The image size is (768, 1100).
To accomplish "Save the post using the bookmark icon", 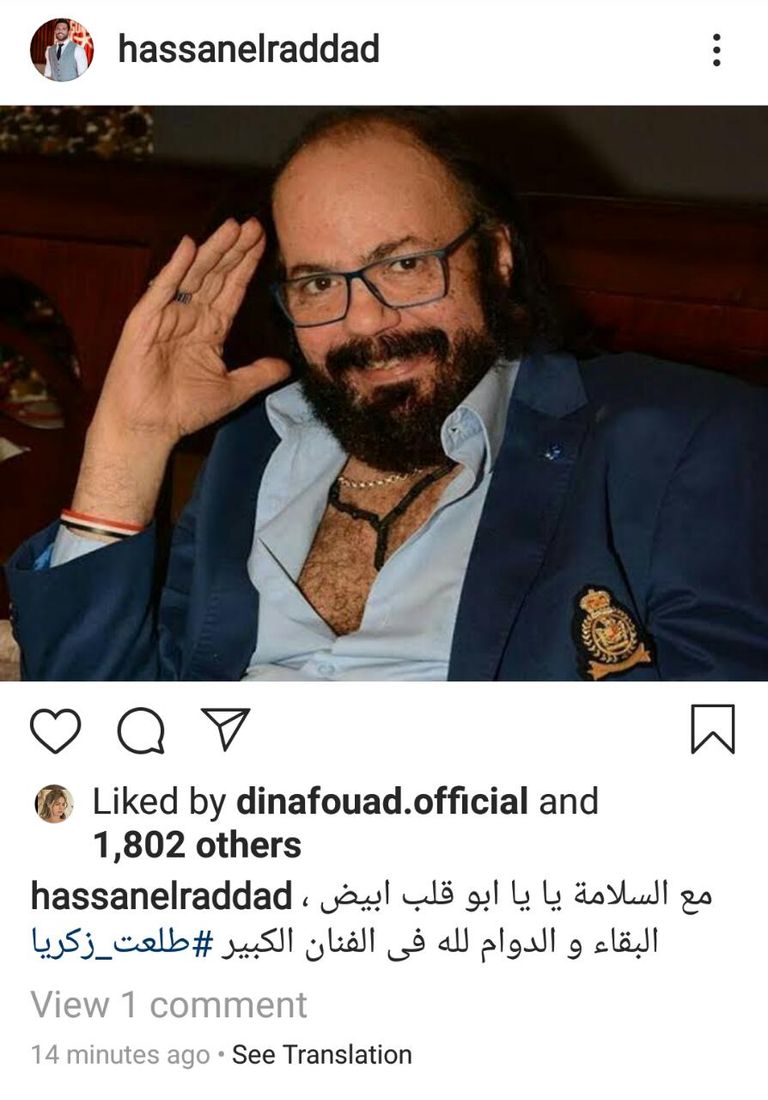I will coord(713,730).
